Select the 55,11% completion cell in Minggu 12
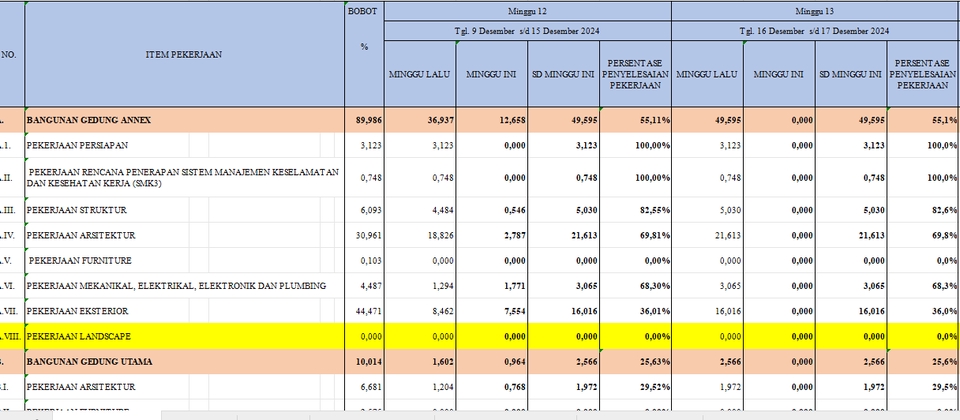The height and width of the screenshot is (420, 960). tap(635, 120)
